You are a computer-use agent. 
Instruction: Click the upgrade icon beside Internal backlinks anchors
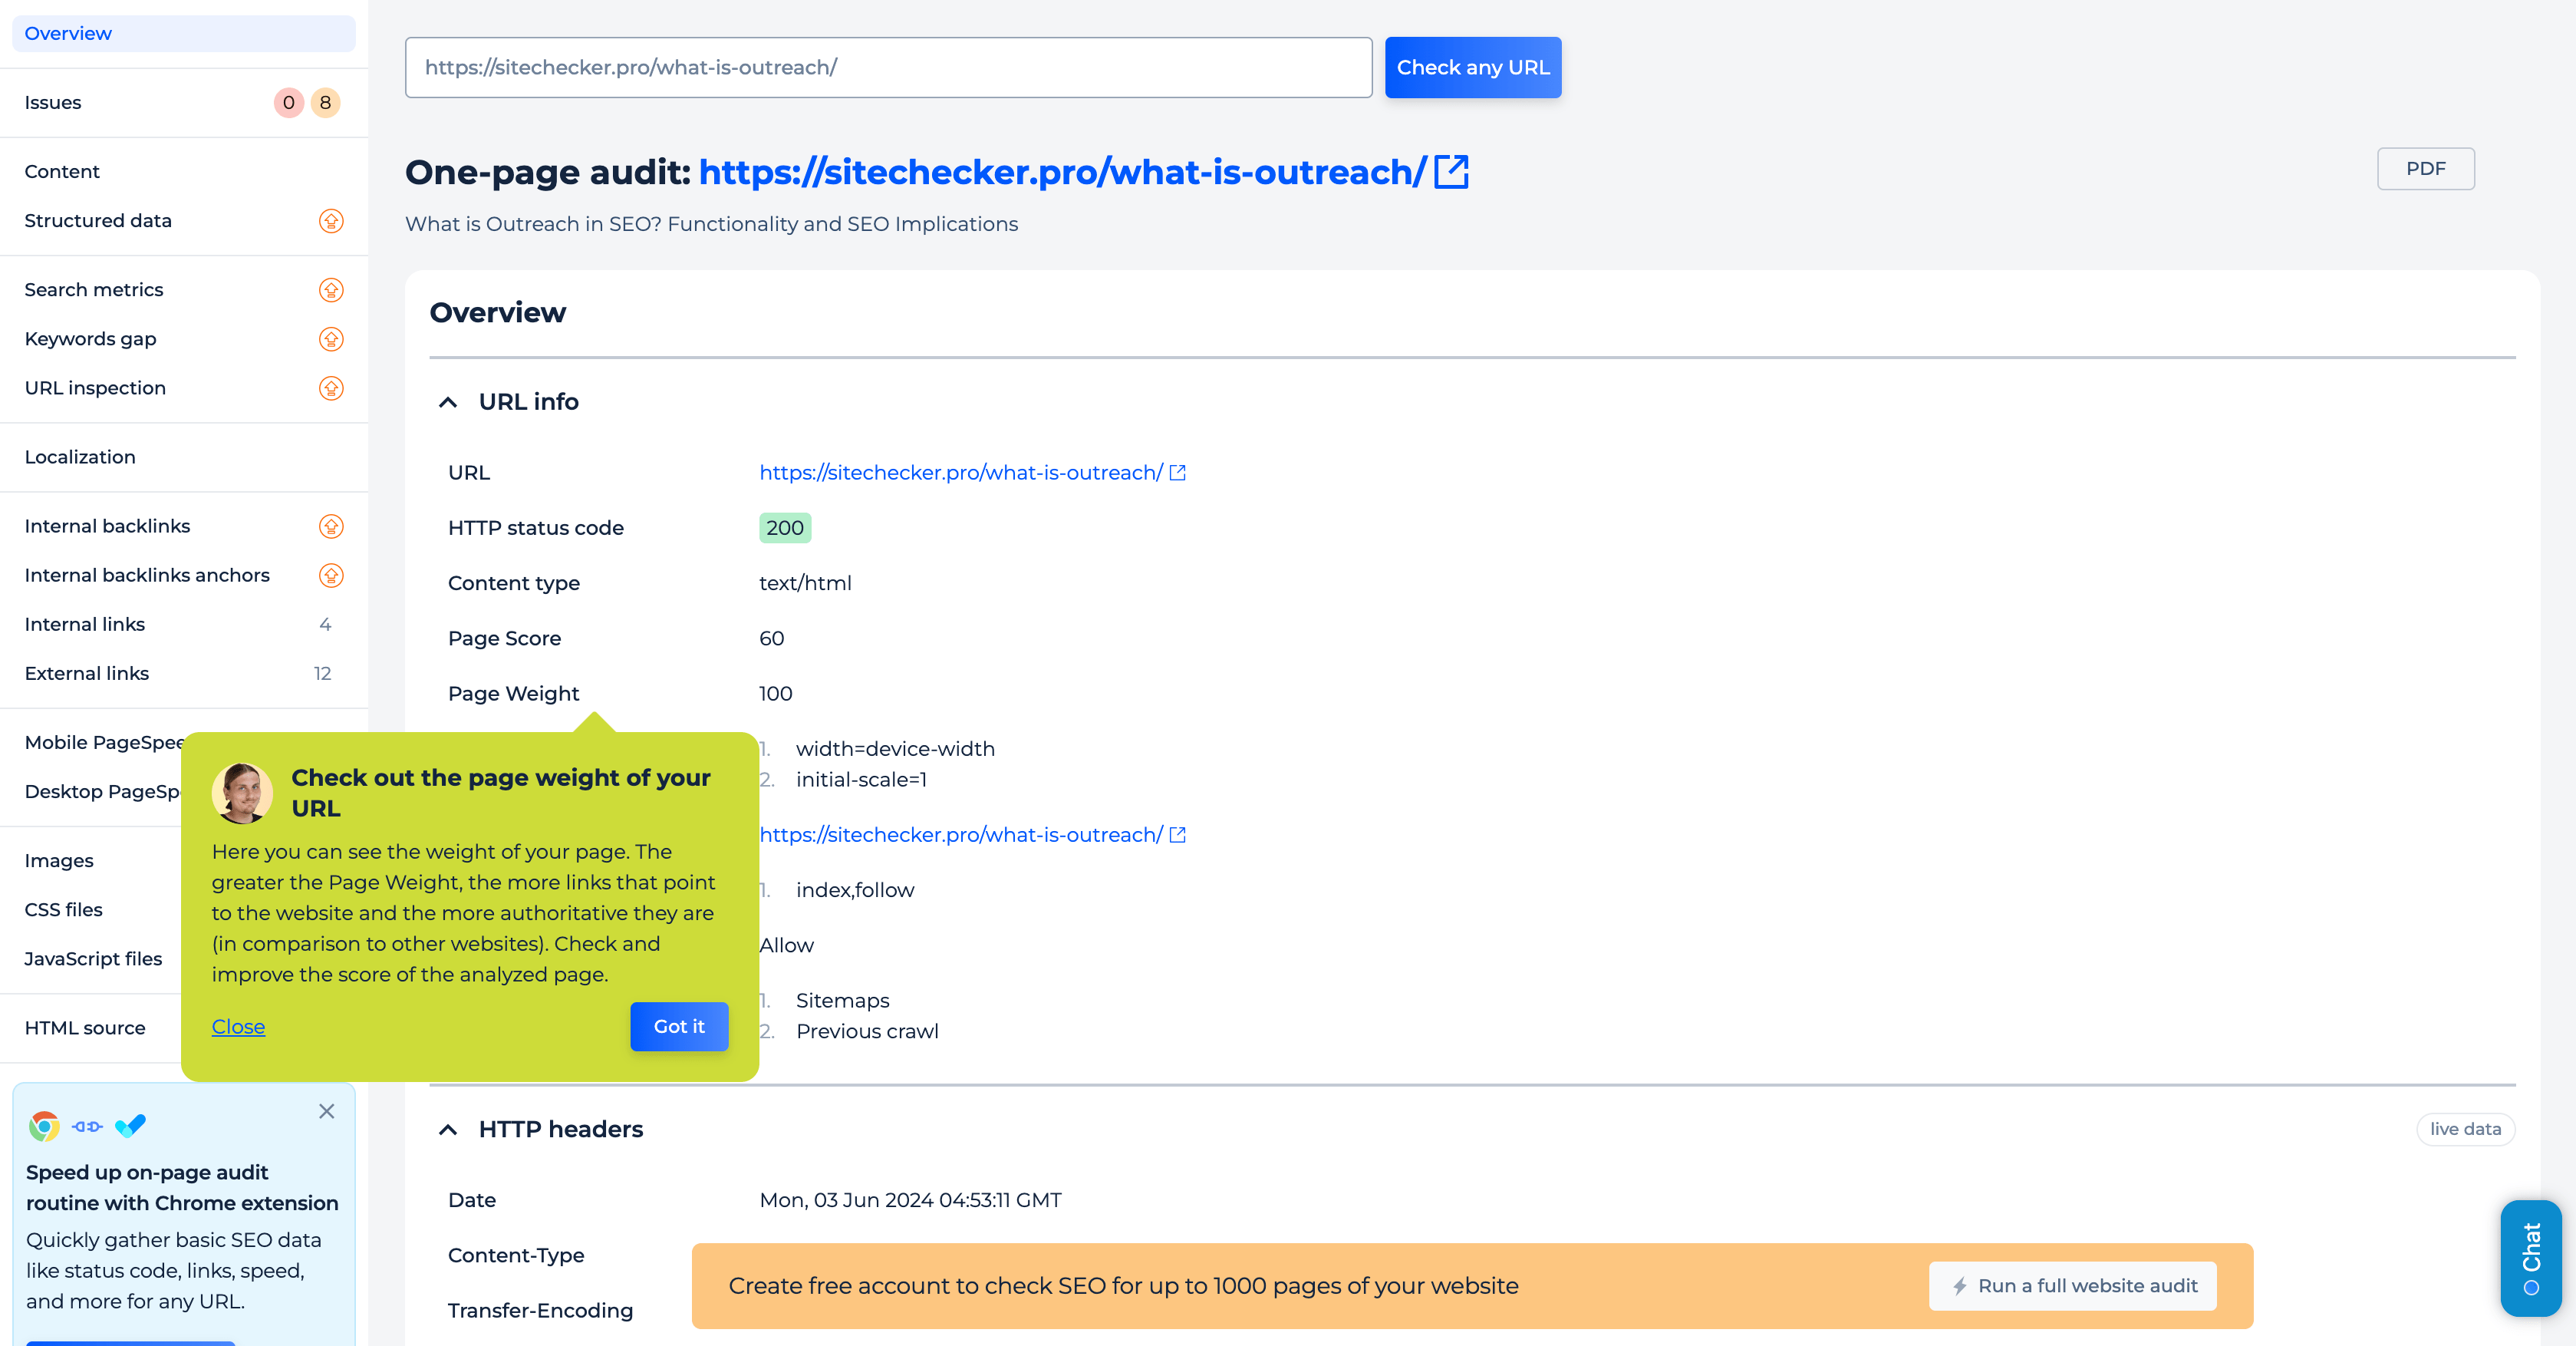click(x=331, y=575)
